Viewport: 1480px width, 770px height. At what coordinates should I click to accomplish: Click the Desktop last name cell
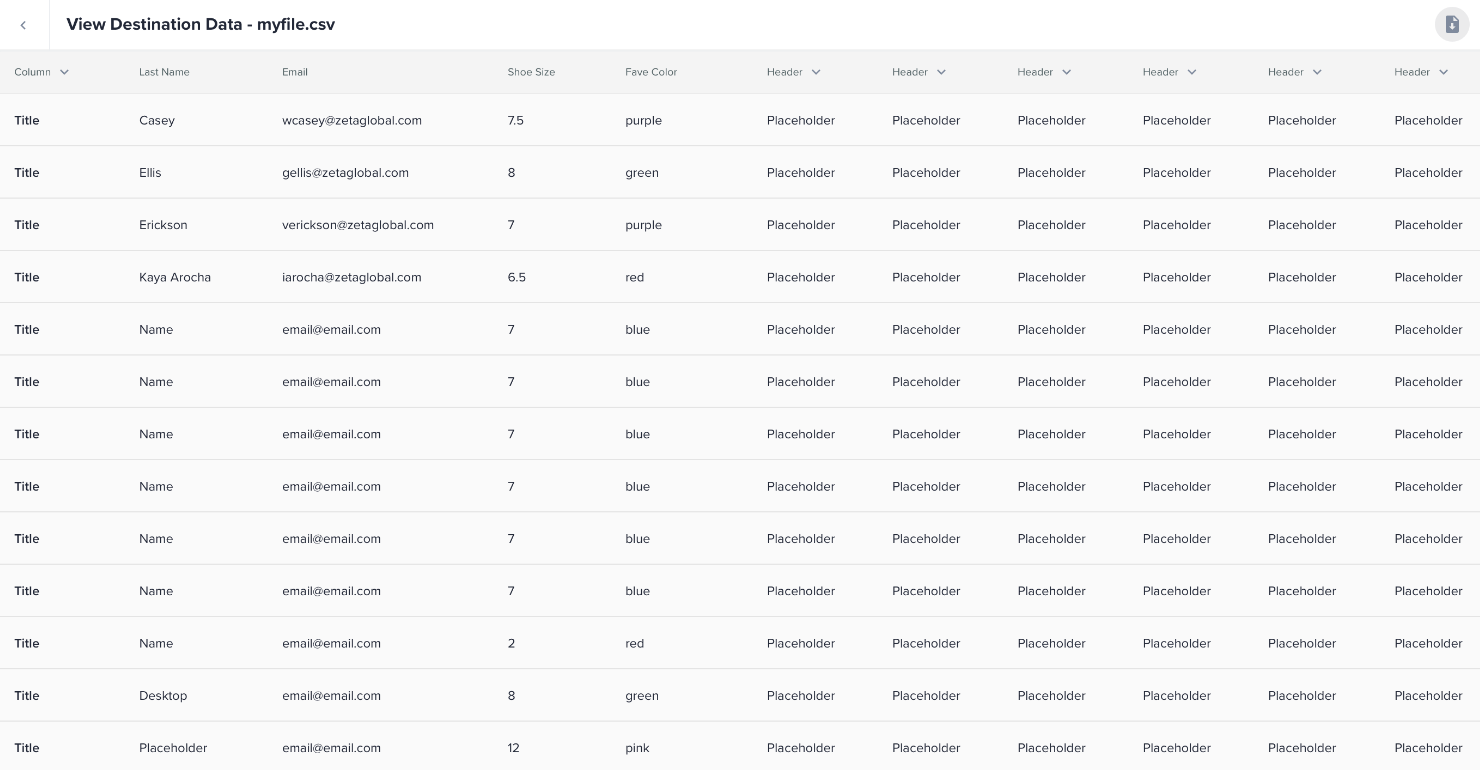pyautogui.click(x=163, y=696)
